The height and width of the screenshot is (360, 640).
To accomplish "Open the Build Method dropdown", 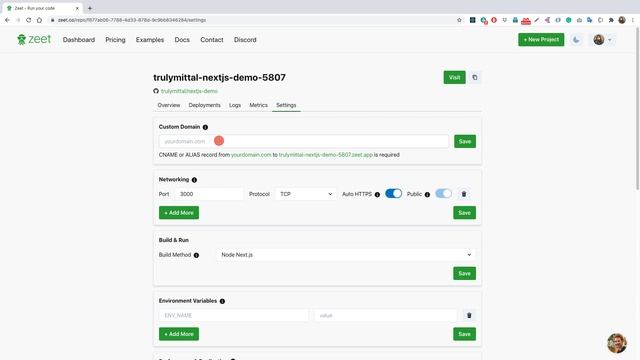I will click(x=346, y=255).
